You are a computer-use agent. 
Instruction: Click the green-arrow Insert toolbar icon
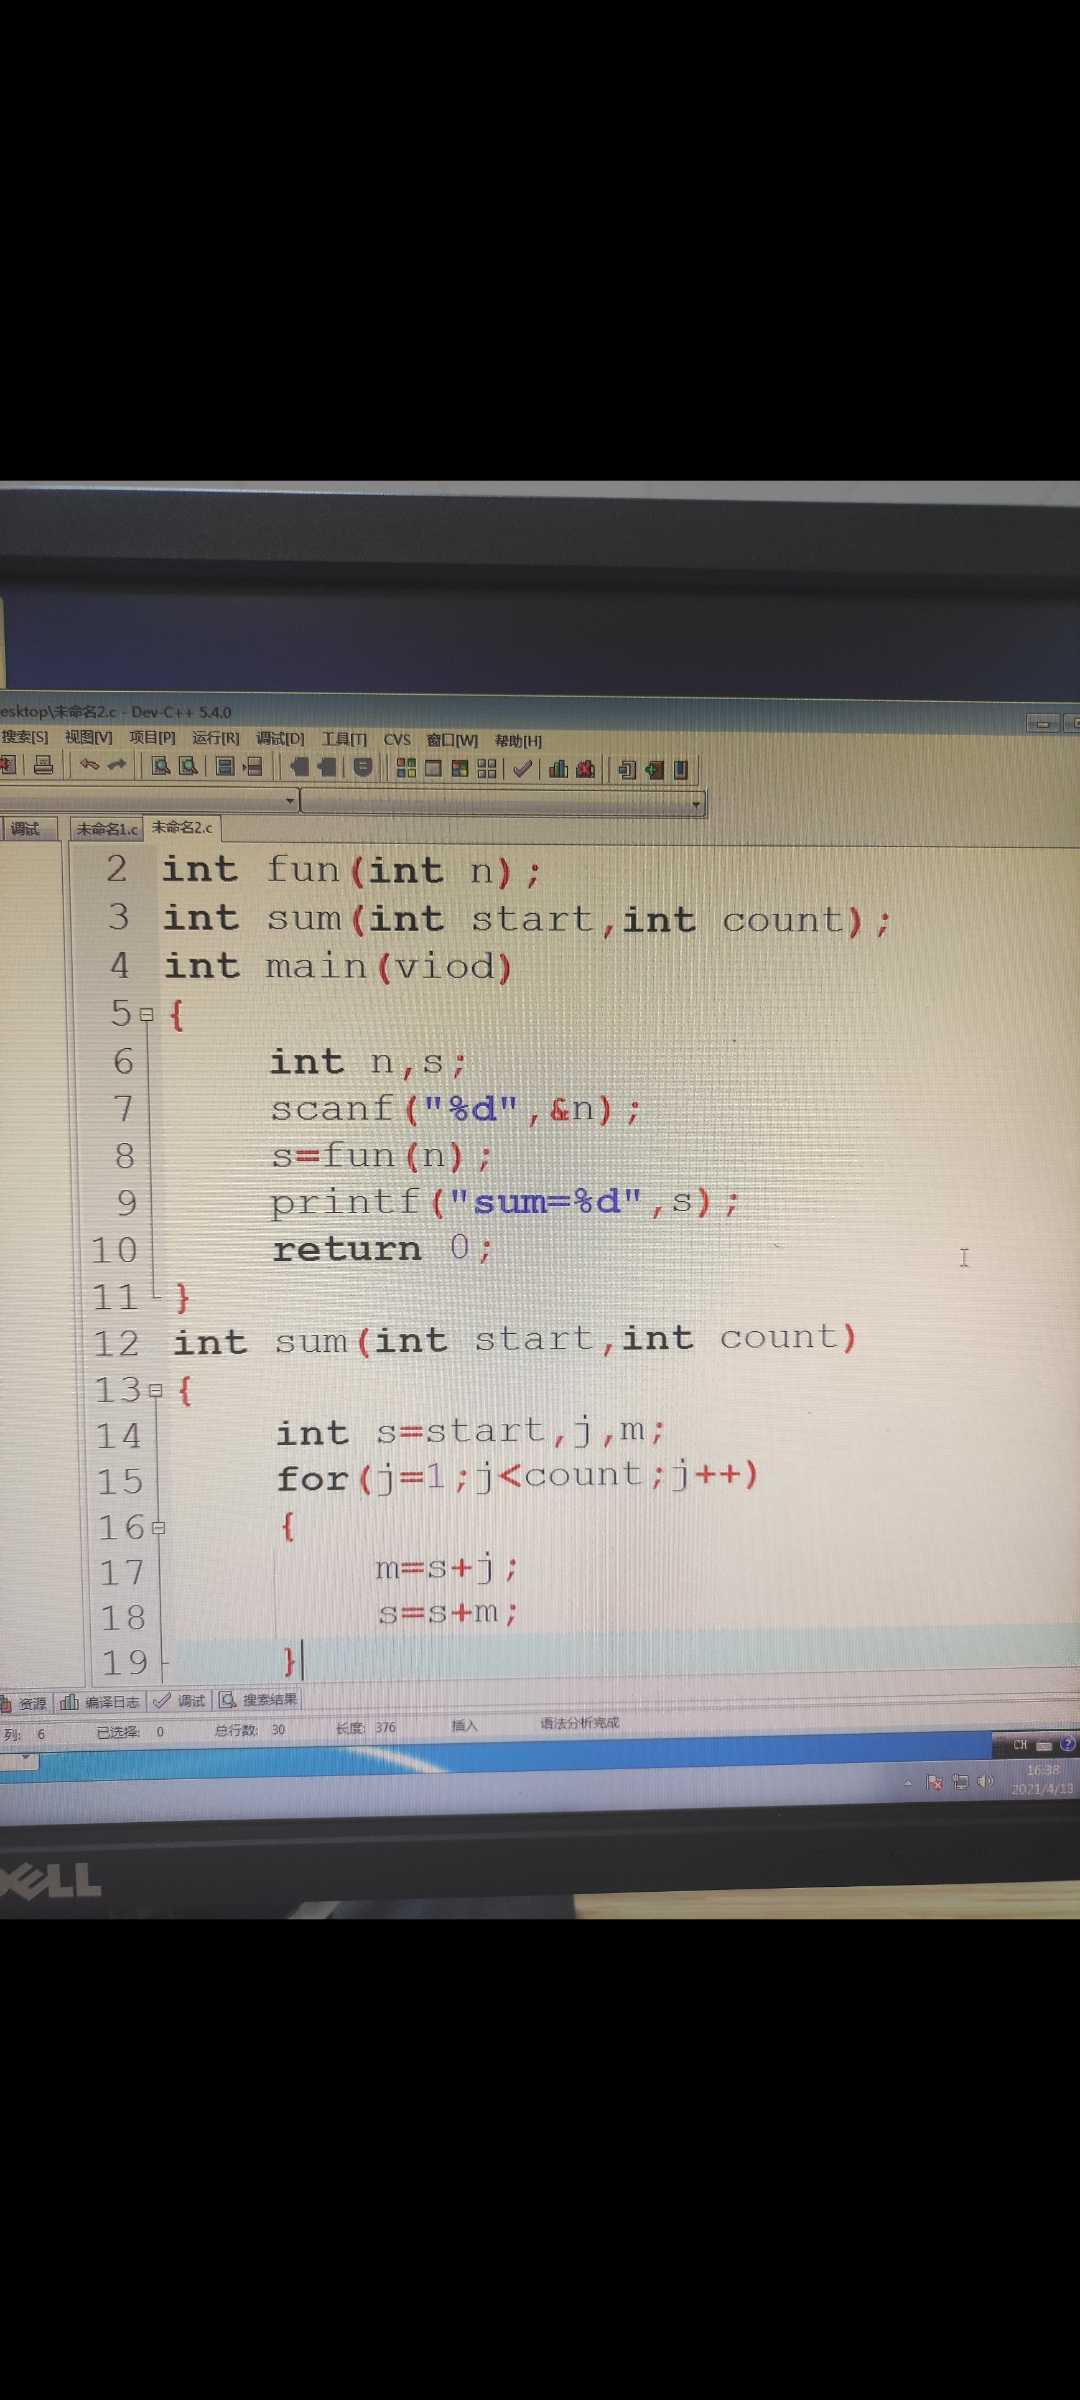[655, 769]
